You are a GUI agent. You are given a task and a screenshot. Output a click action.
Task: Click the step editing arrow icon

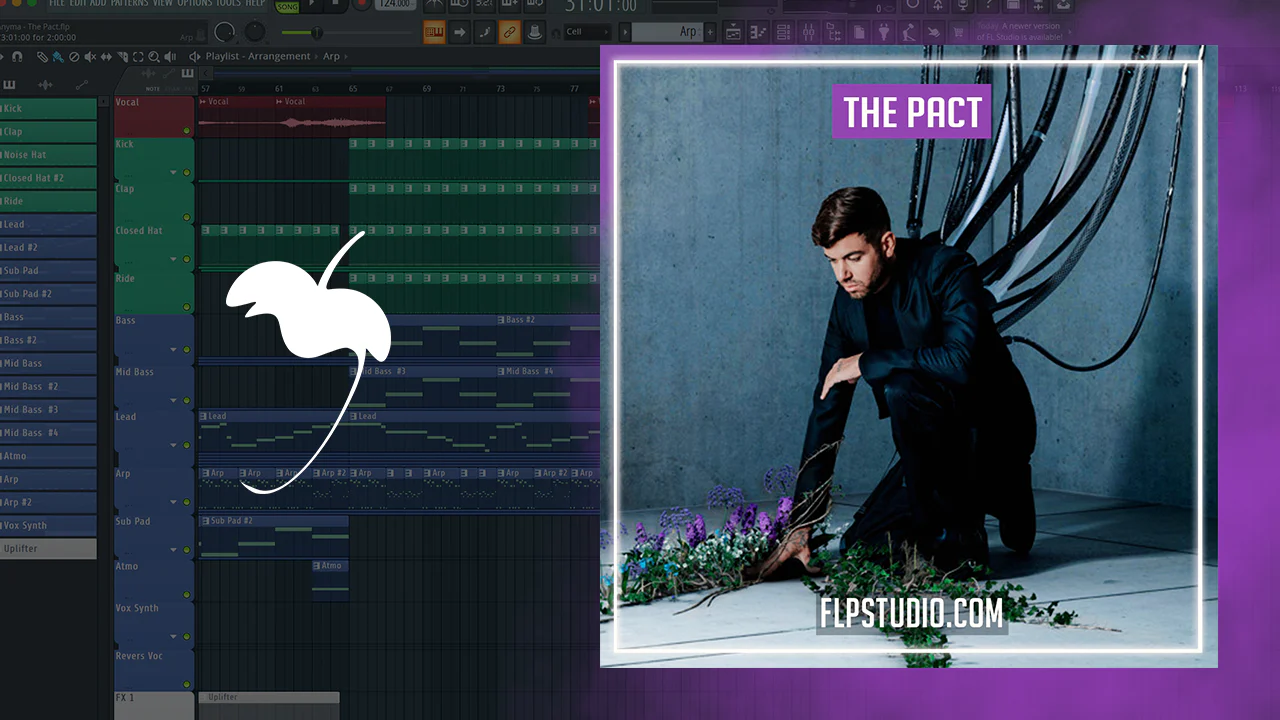(460, 32)
